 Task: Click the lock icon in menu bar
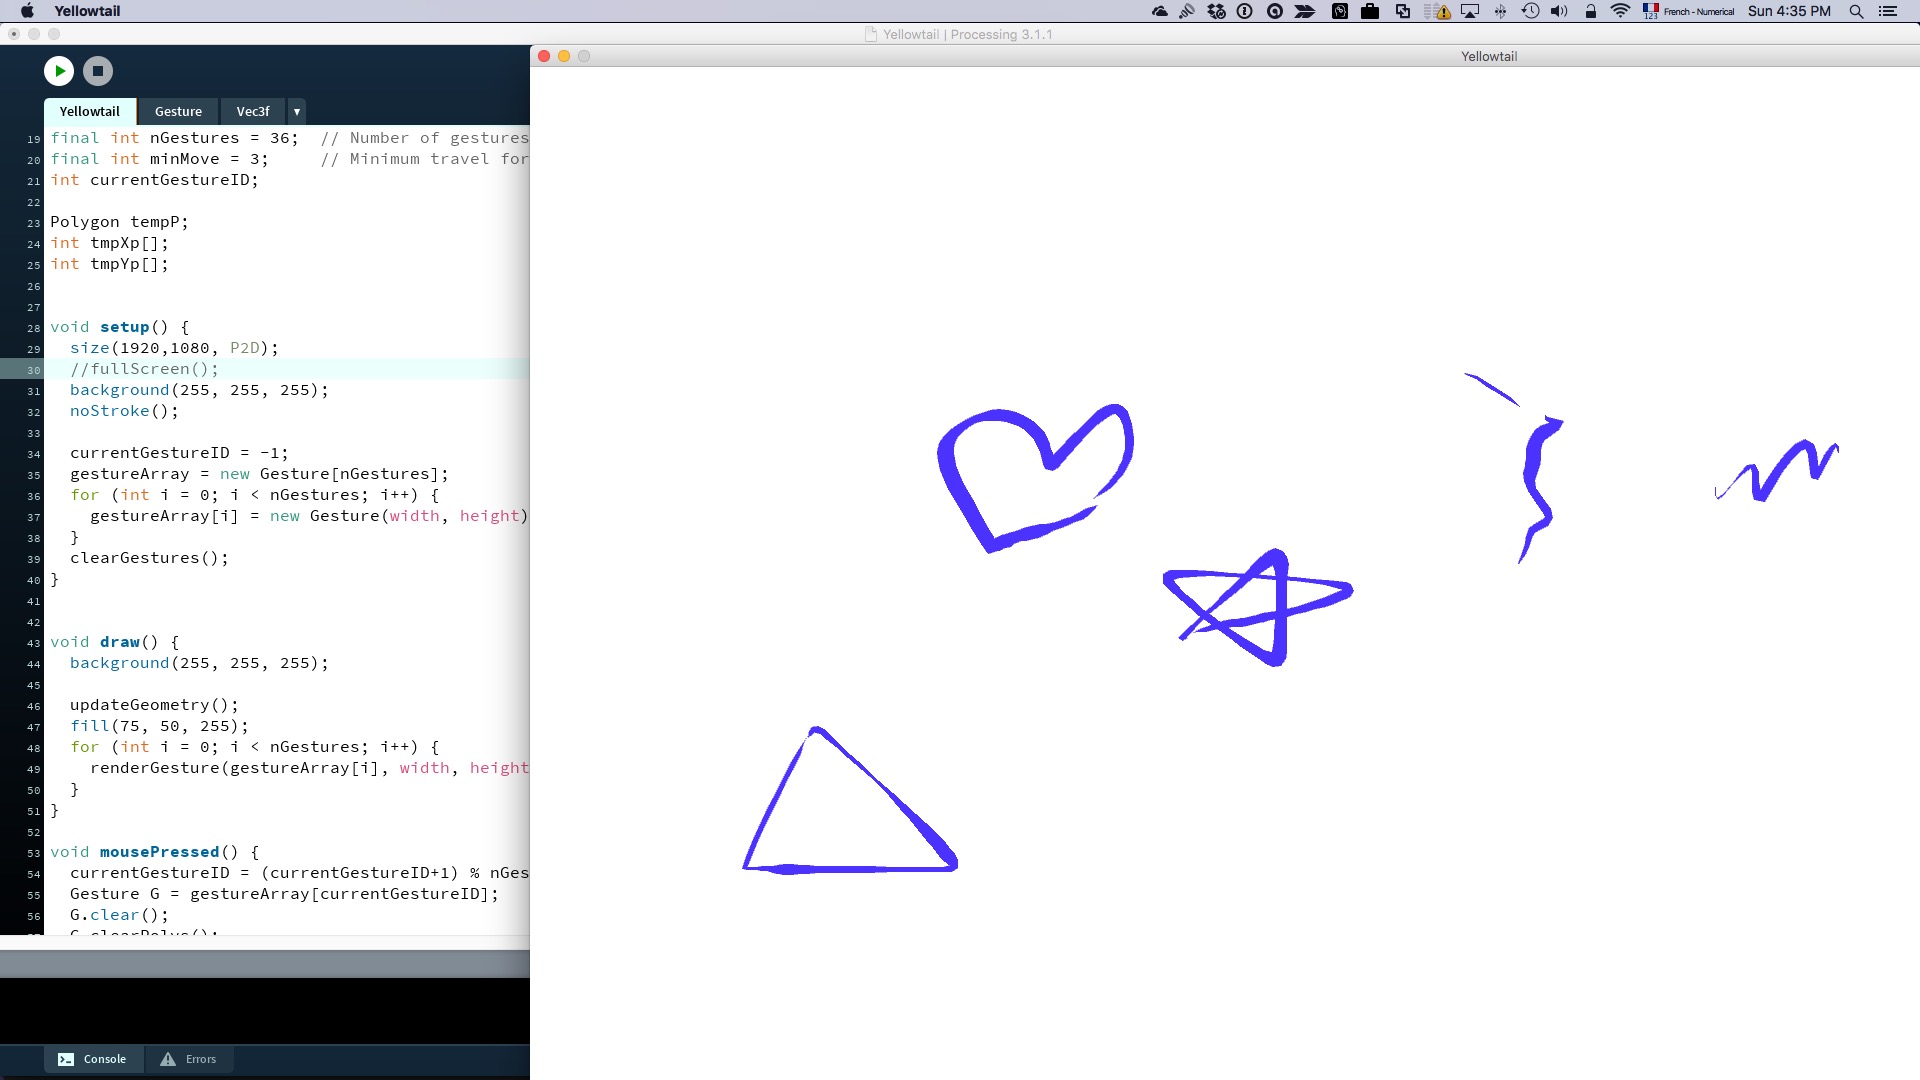pos(1590,11)
